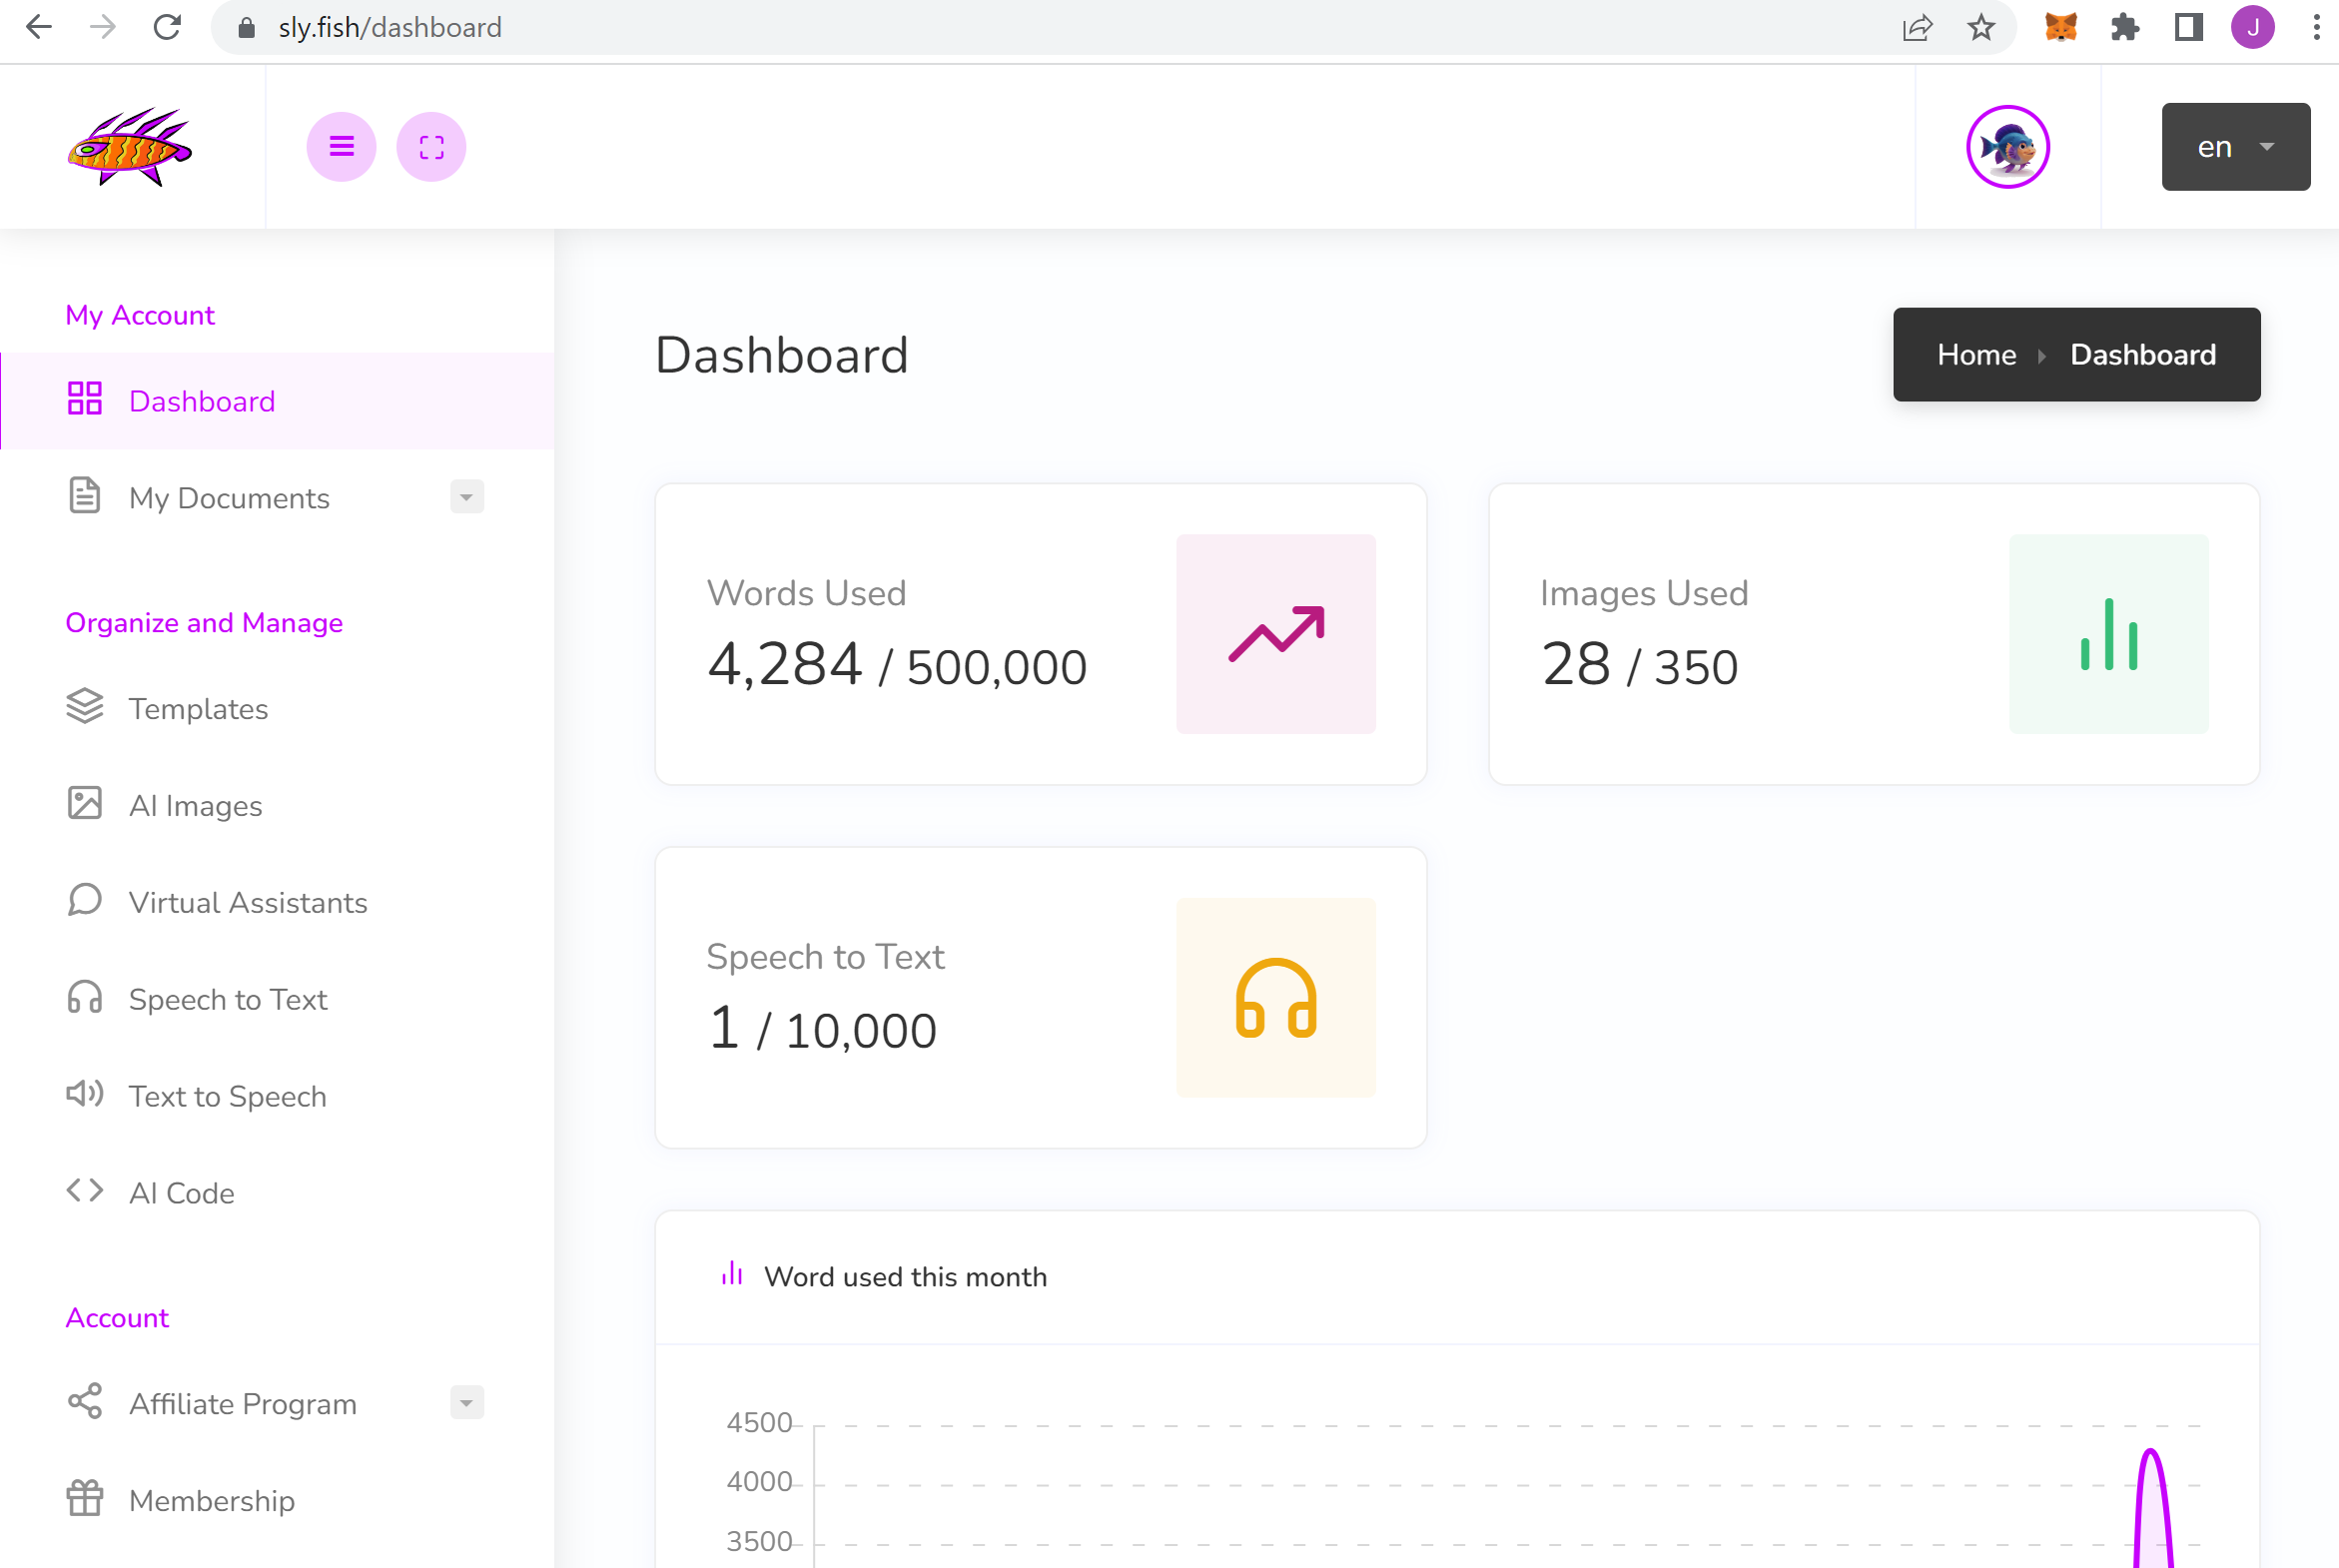Open My Documents menu item
This screenshot has width=2339, height=1568.
(x=229, y=498)
